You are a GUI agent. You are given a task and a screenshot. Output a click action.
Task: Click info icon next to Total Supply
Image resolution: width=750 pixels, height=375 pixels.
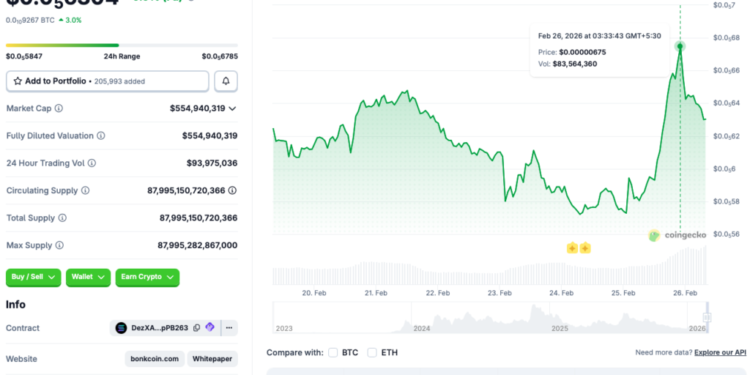point(62,218)
